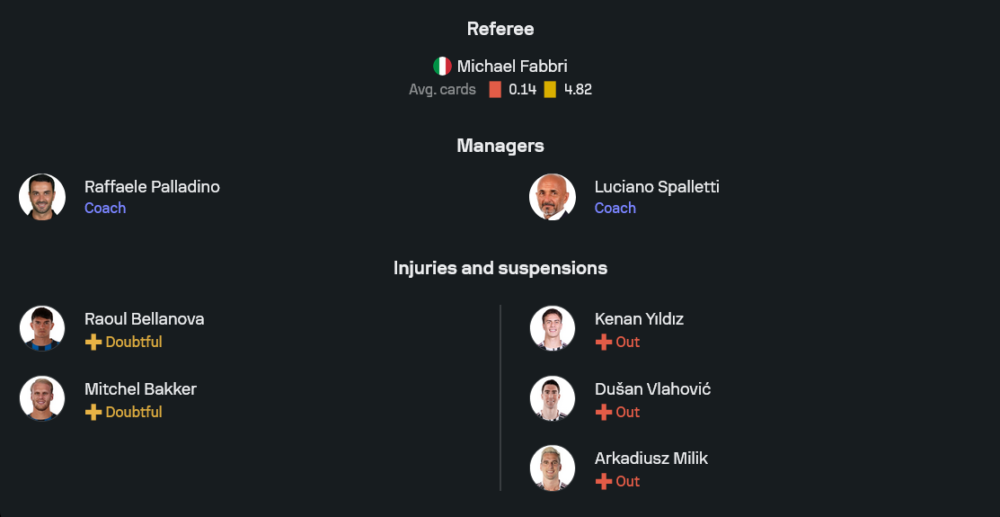1000x517 pixels.
Task: Click the red out icon under Kenan Yıldız
Action: coord(603,342)
